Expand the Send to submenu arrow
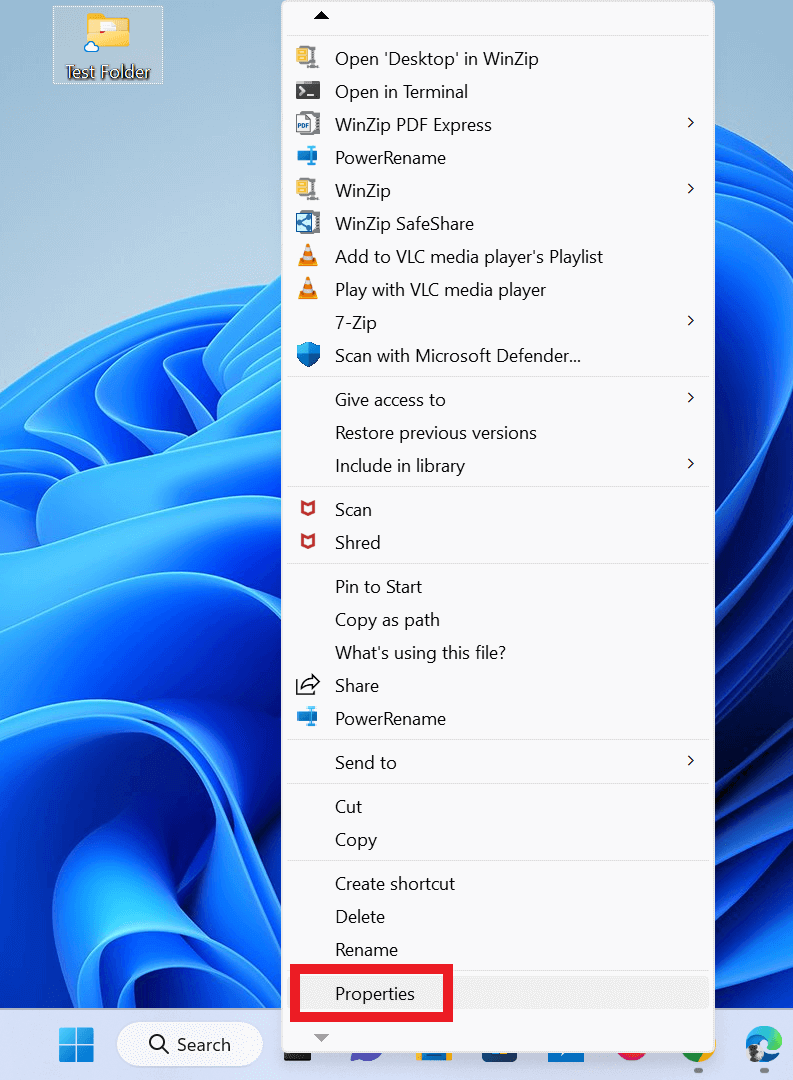The height and width of the screenshot is (1080, 793). click(x=690, y=761)
